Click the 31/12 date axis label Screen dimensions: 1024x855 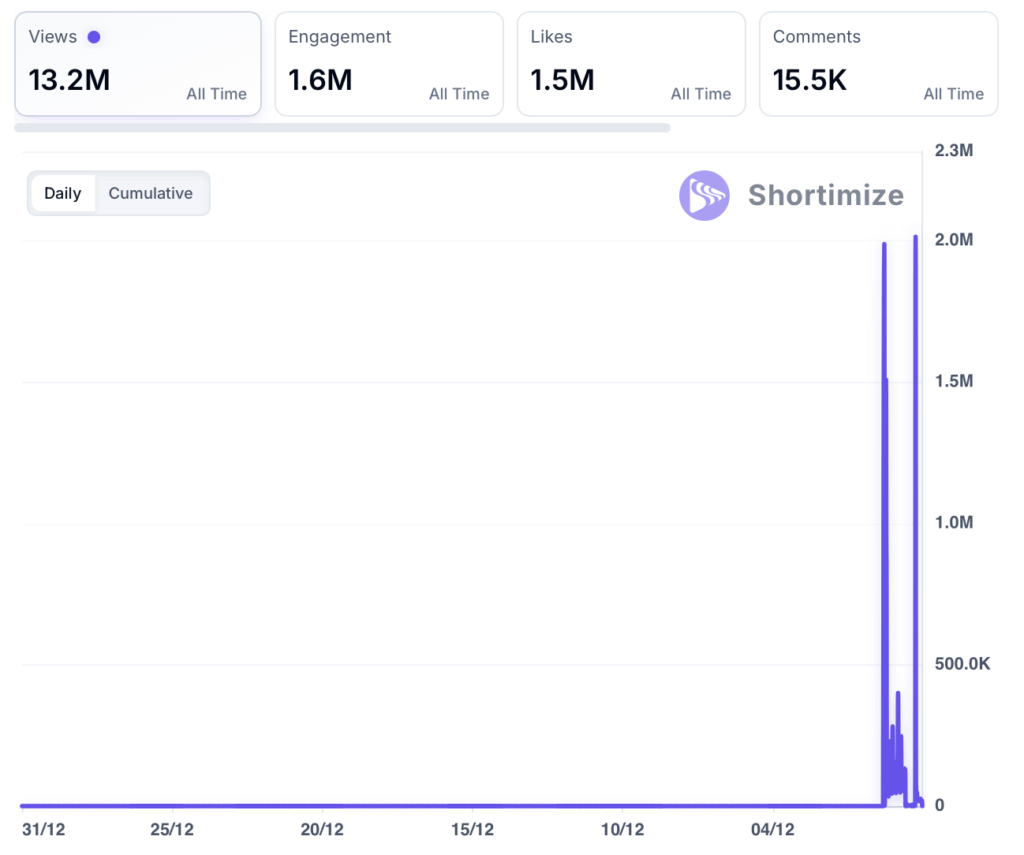[43, 830]
